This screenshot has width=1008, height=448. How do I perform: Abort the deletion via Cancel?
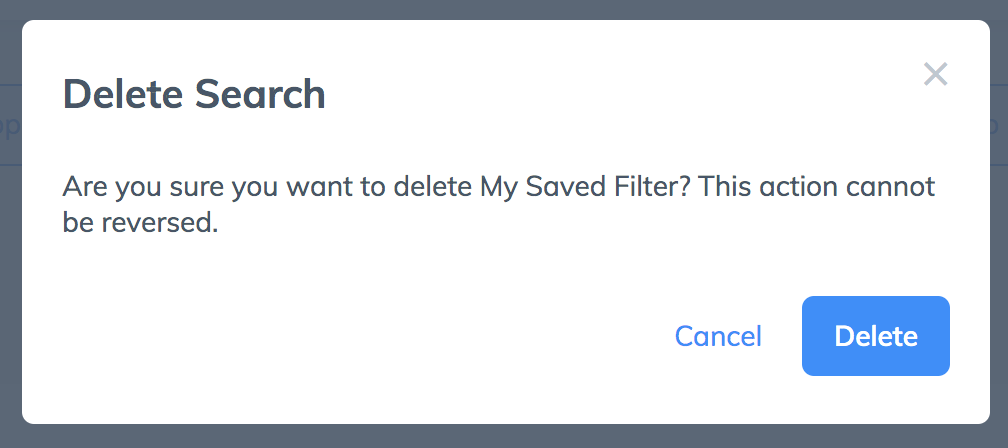[718, 336]
